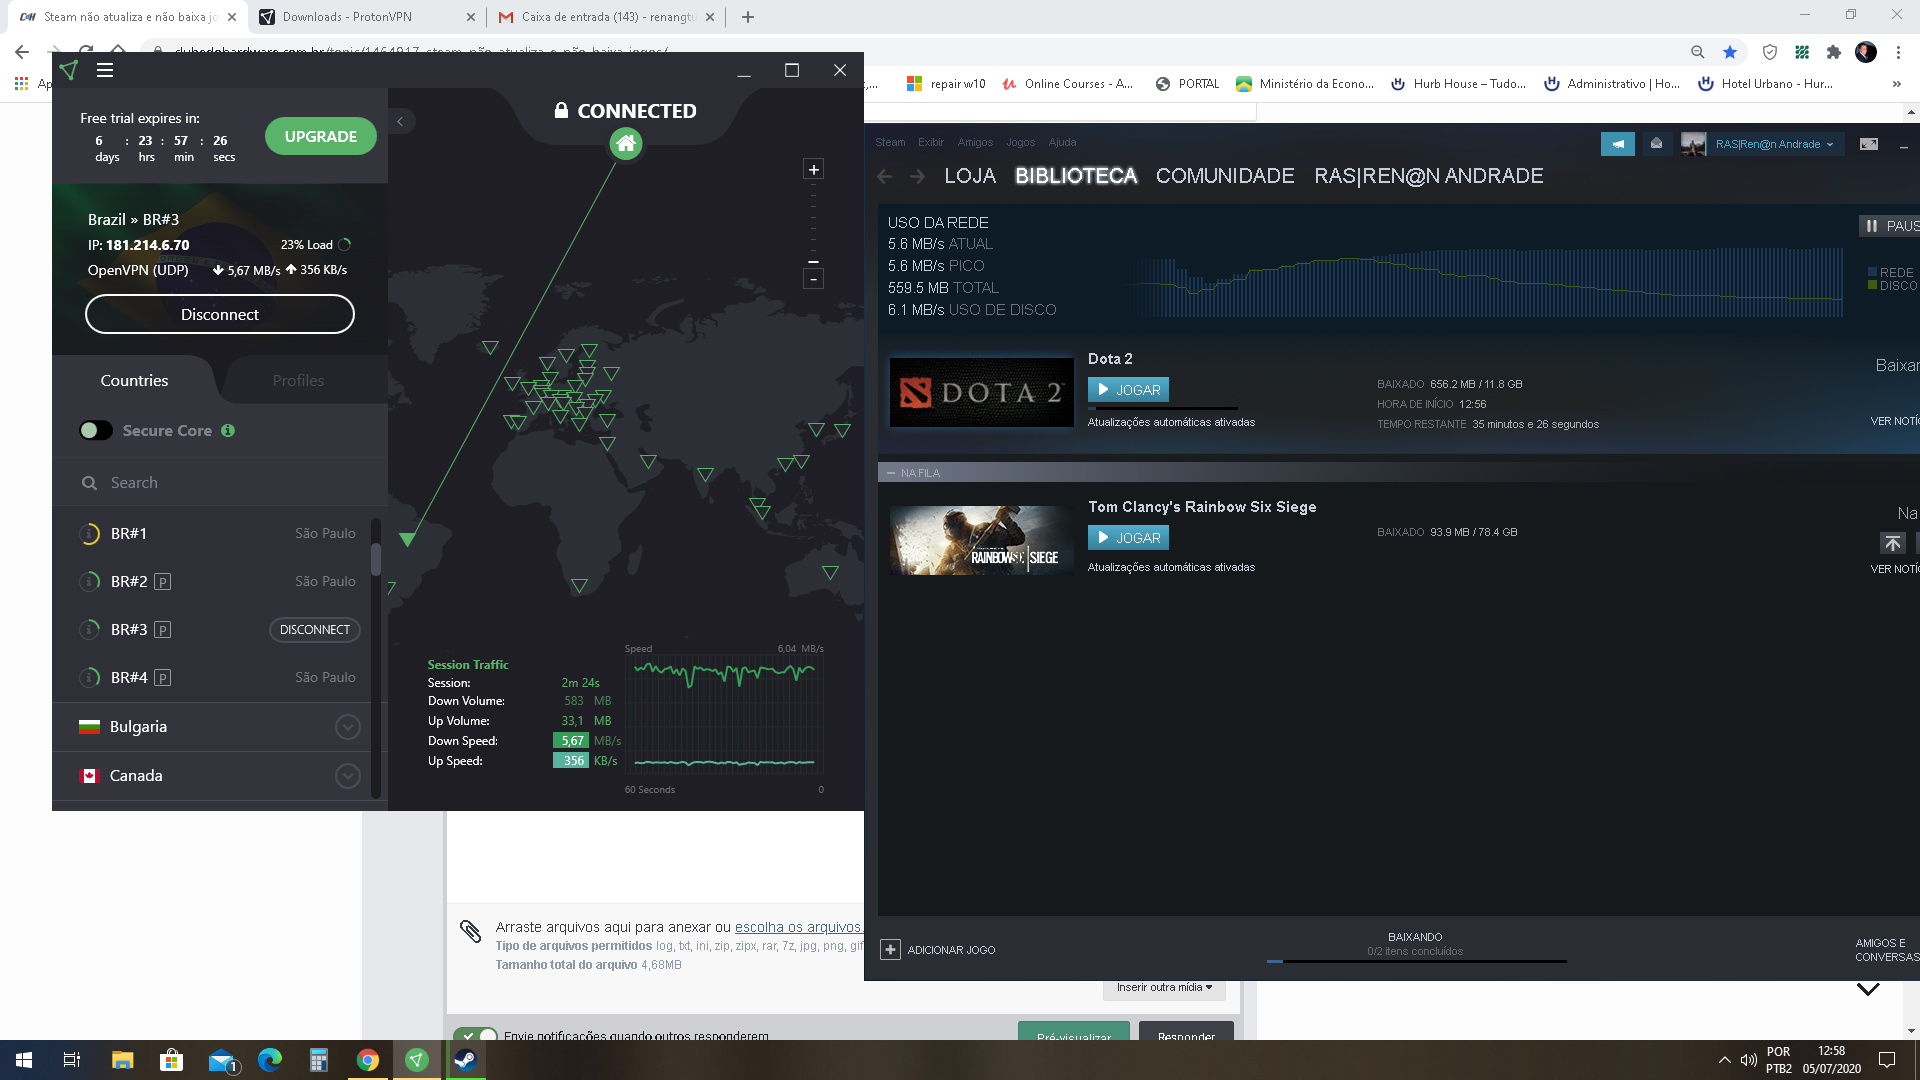This screenshot has height=1080, width=1920.
Task: Move Rainbow Six Siege to top of queue
Action: tap(1892, 543)
